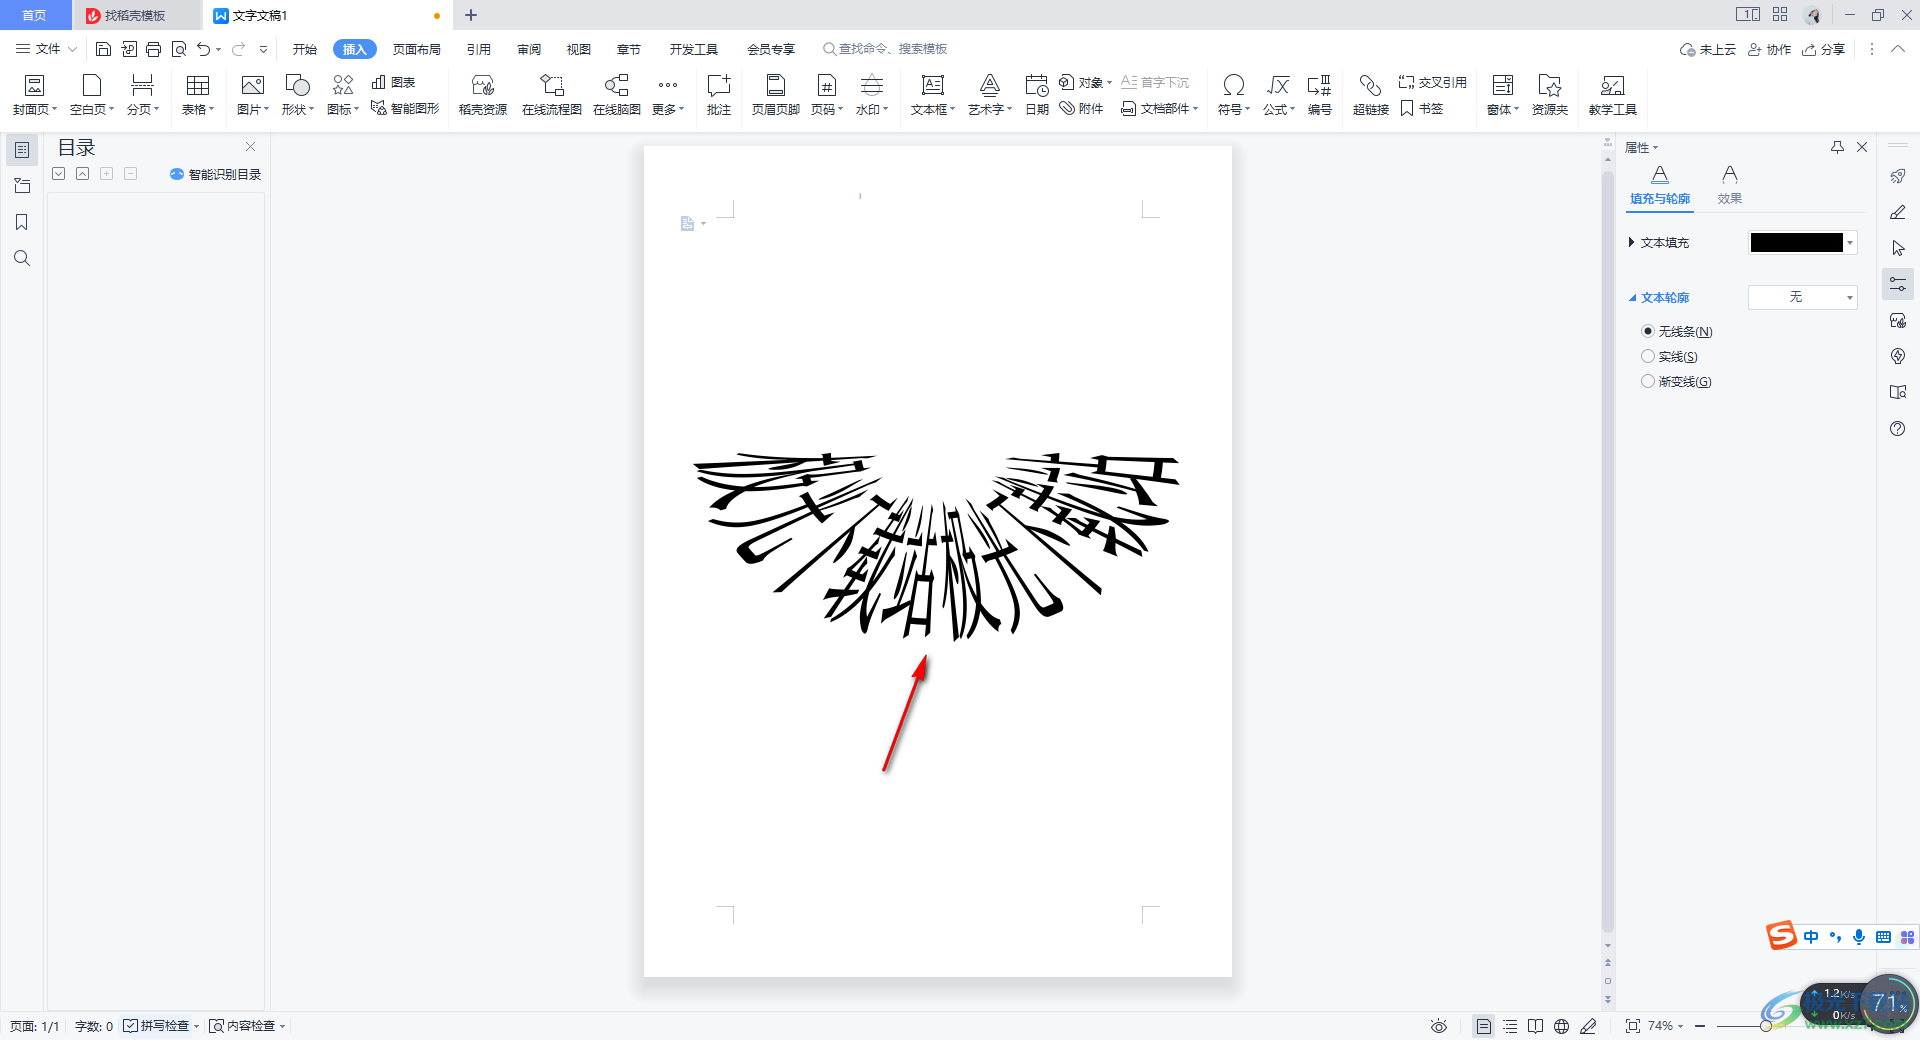Open bookmark pane in left sidebar

(21, 222)
